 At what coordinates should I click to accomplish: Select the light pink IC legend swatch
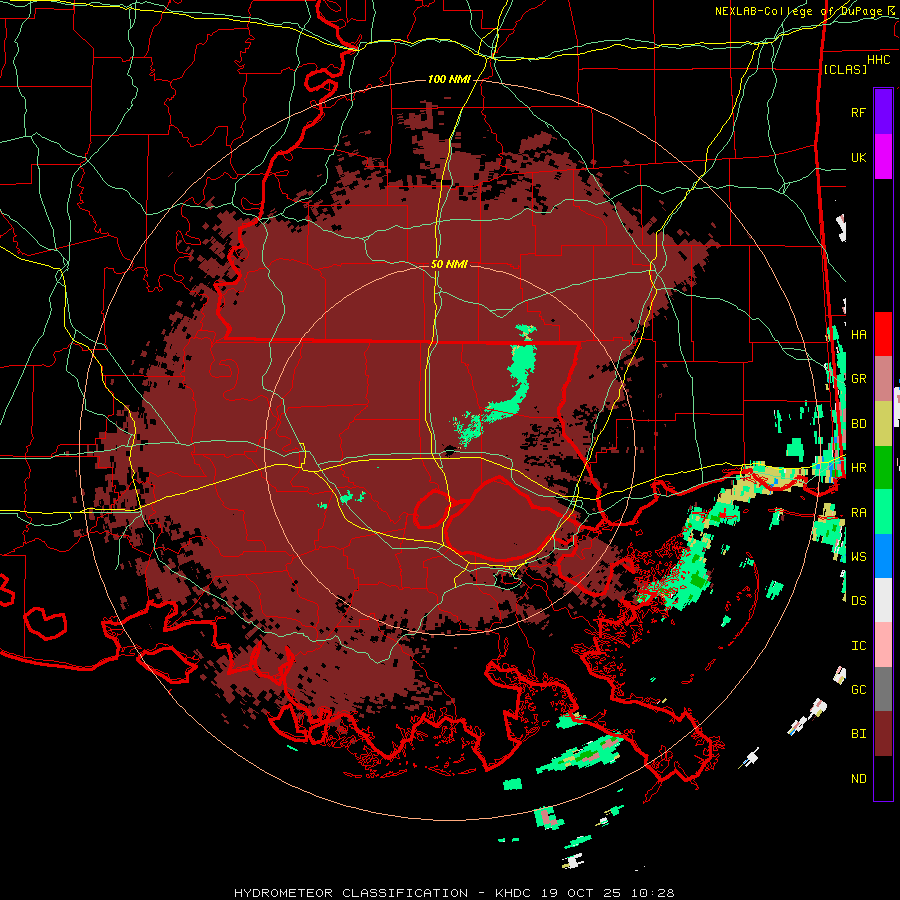pos(883,645)
